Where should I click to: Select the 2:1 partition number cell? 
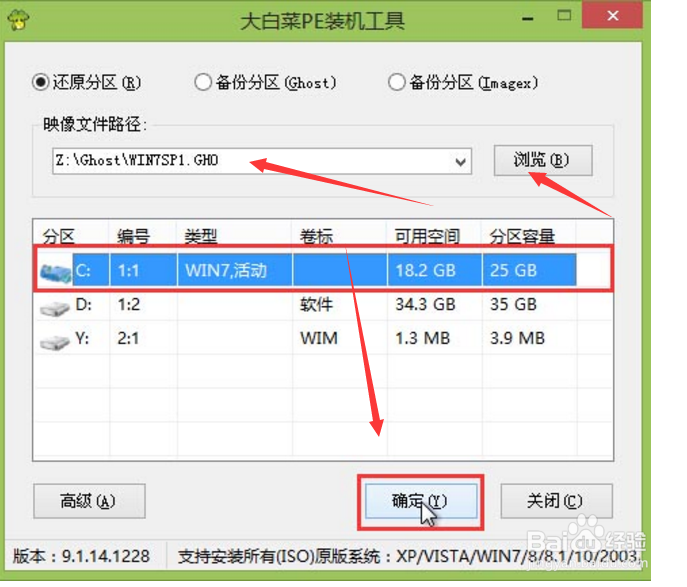point(143,338)
